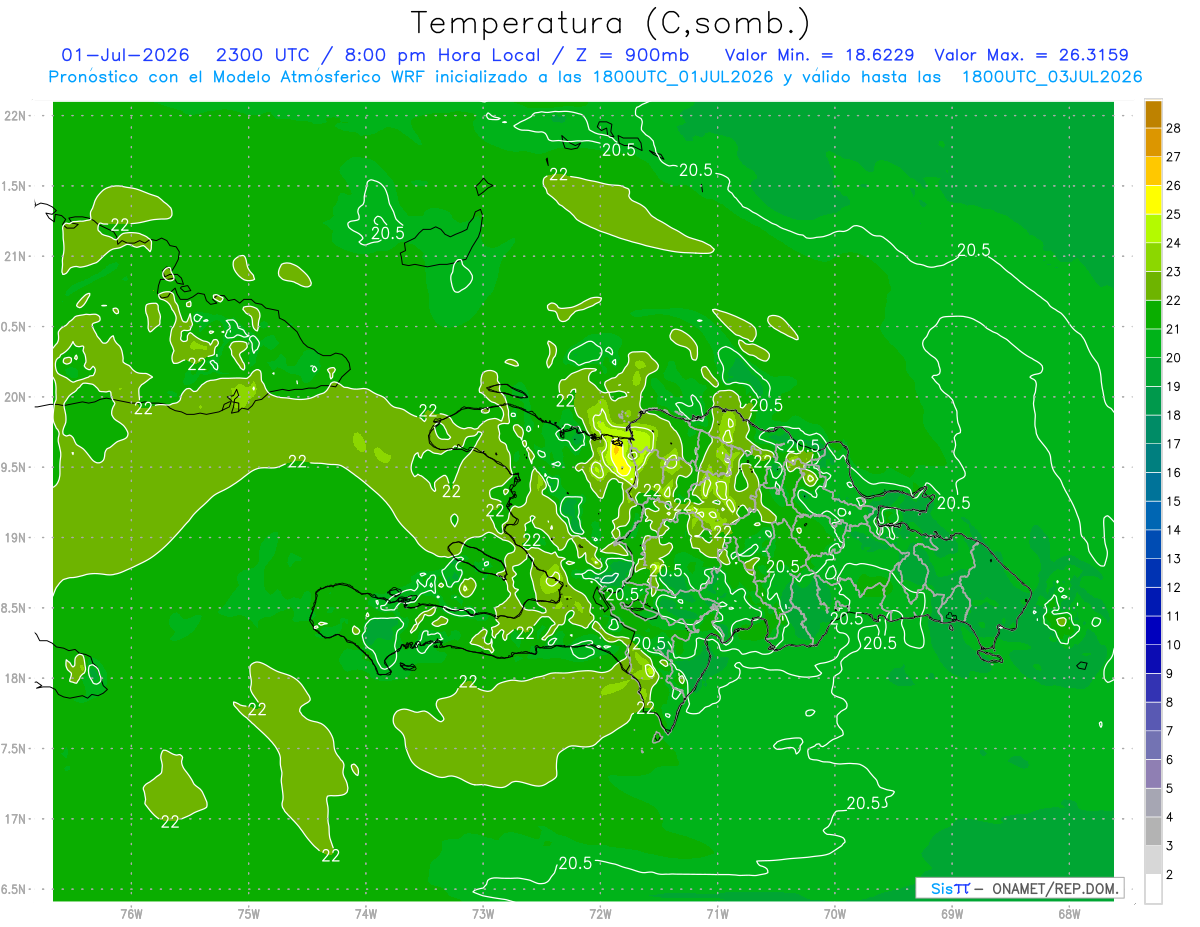Pick the lime swatch between 24 and 25
Screen dimensions: 1200x927
point(1153,228)
